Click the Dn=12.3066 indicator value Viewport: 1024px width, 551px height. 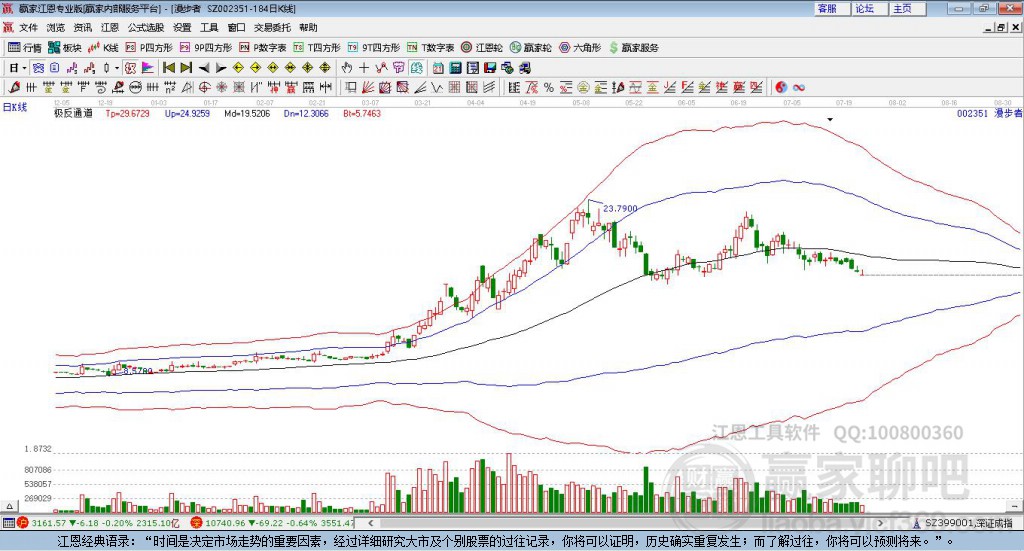coord(306,114)
